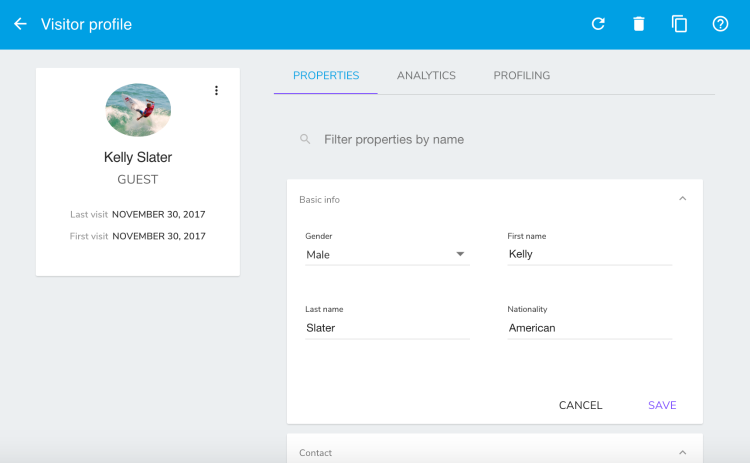Open help via question mark icon
Image resolution: width=750 pixels, height=463 pixels.
coord(720,23)
